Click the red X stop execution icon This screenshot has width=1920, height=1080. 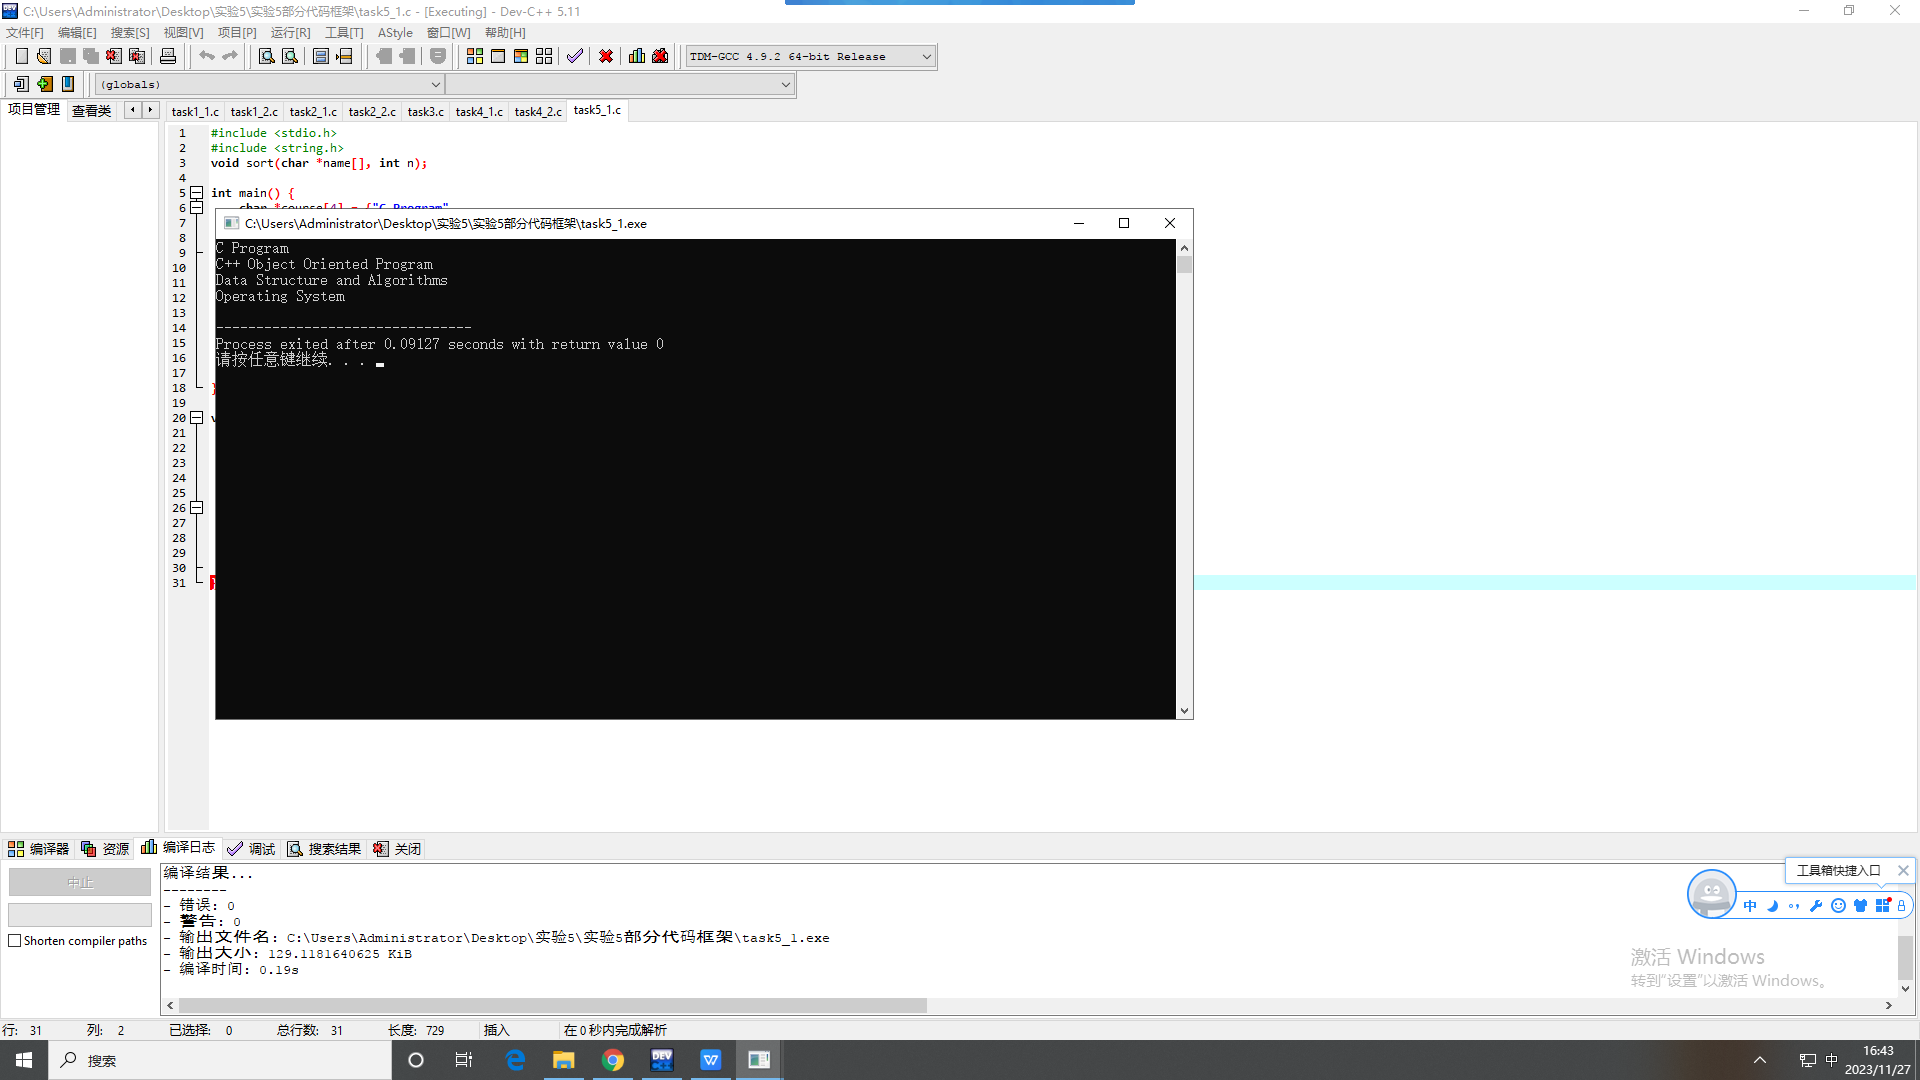click(x=606, y=56)
